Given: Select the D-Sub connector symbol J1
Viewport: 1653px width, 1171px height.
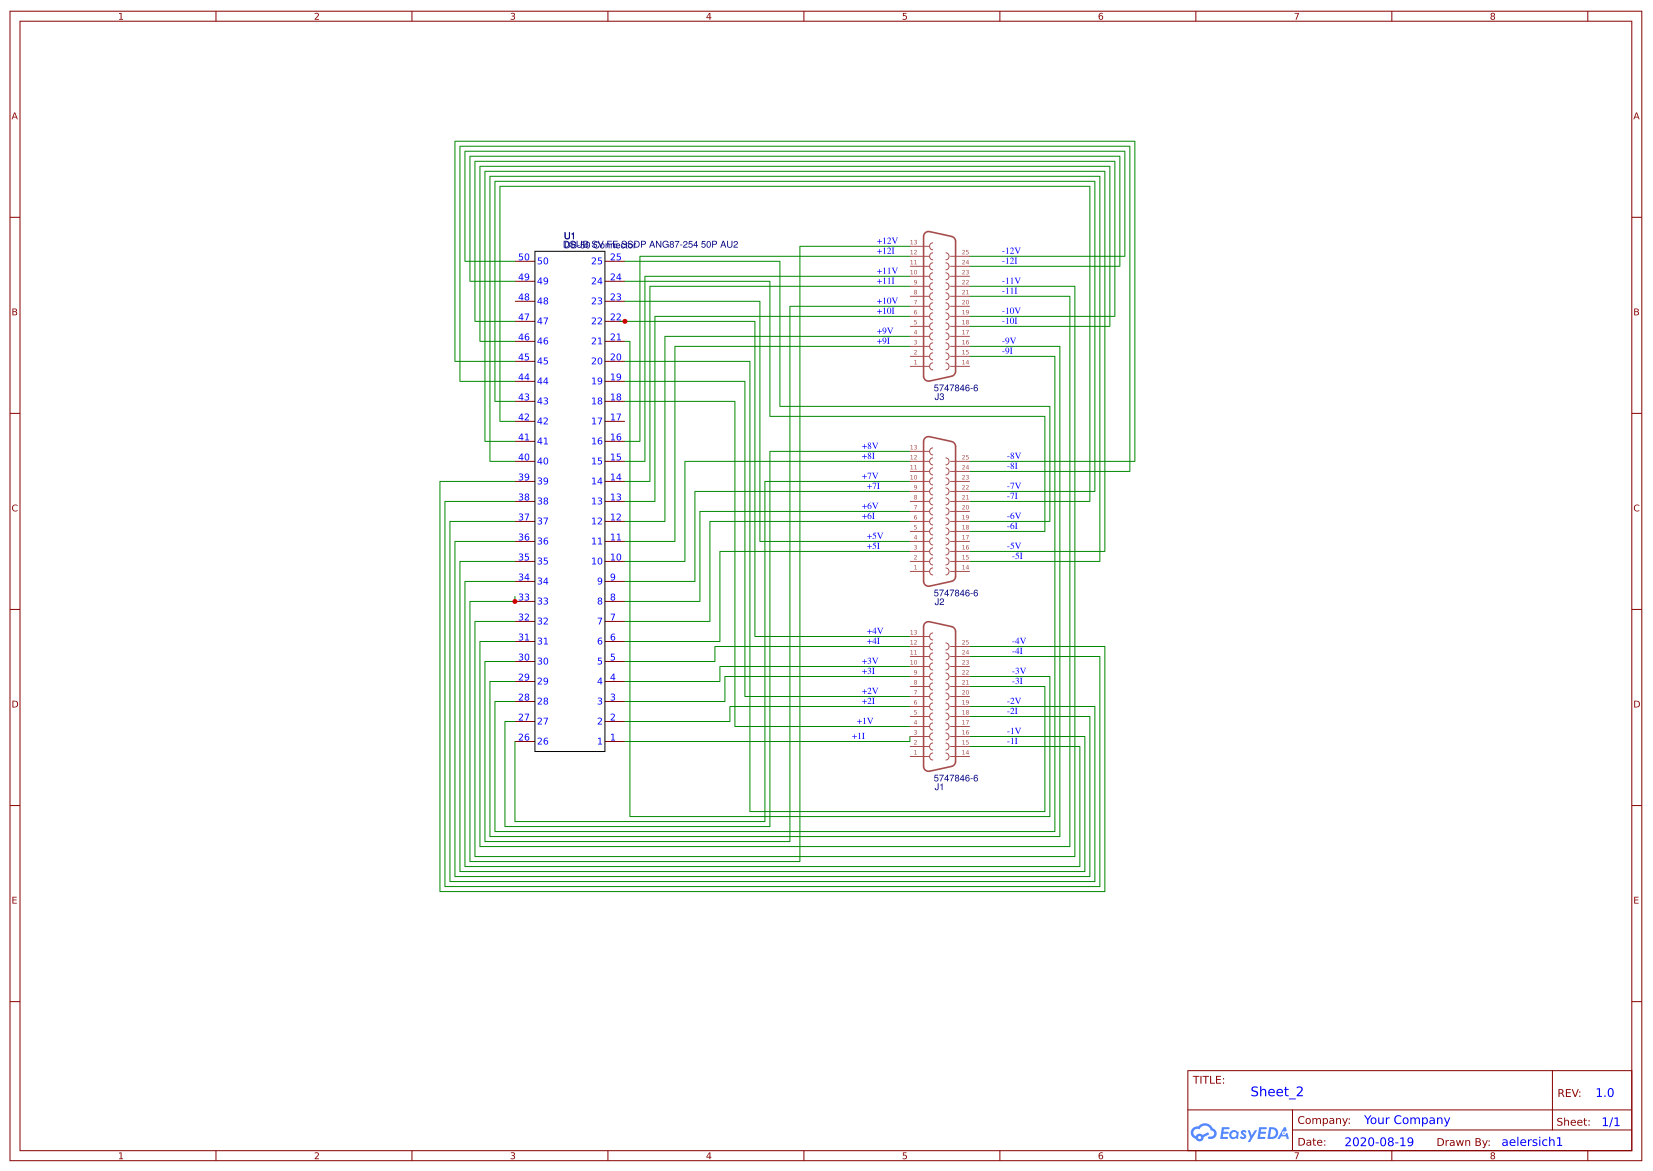Looking at the screenshot, I should coord(938,695).
